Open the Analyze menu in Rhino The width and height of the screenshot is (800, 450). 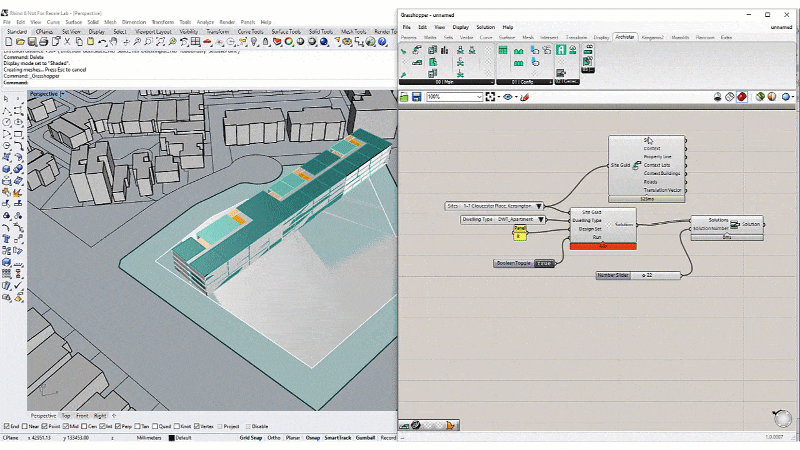(x=205, y=22)
